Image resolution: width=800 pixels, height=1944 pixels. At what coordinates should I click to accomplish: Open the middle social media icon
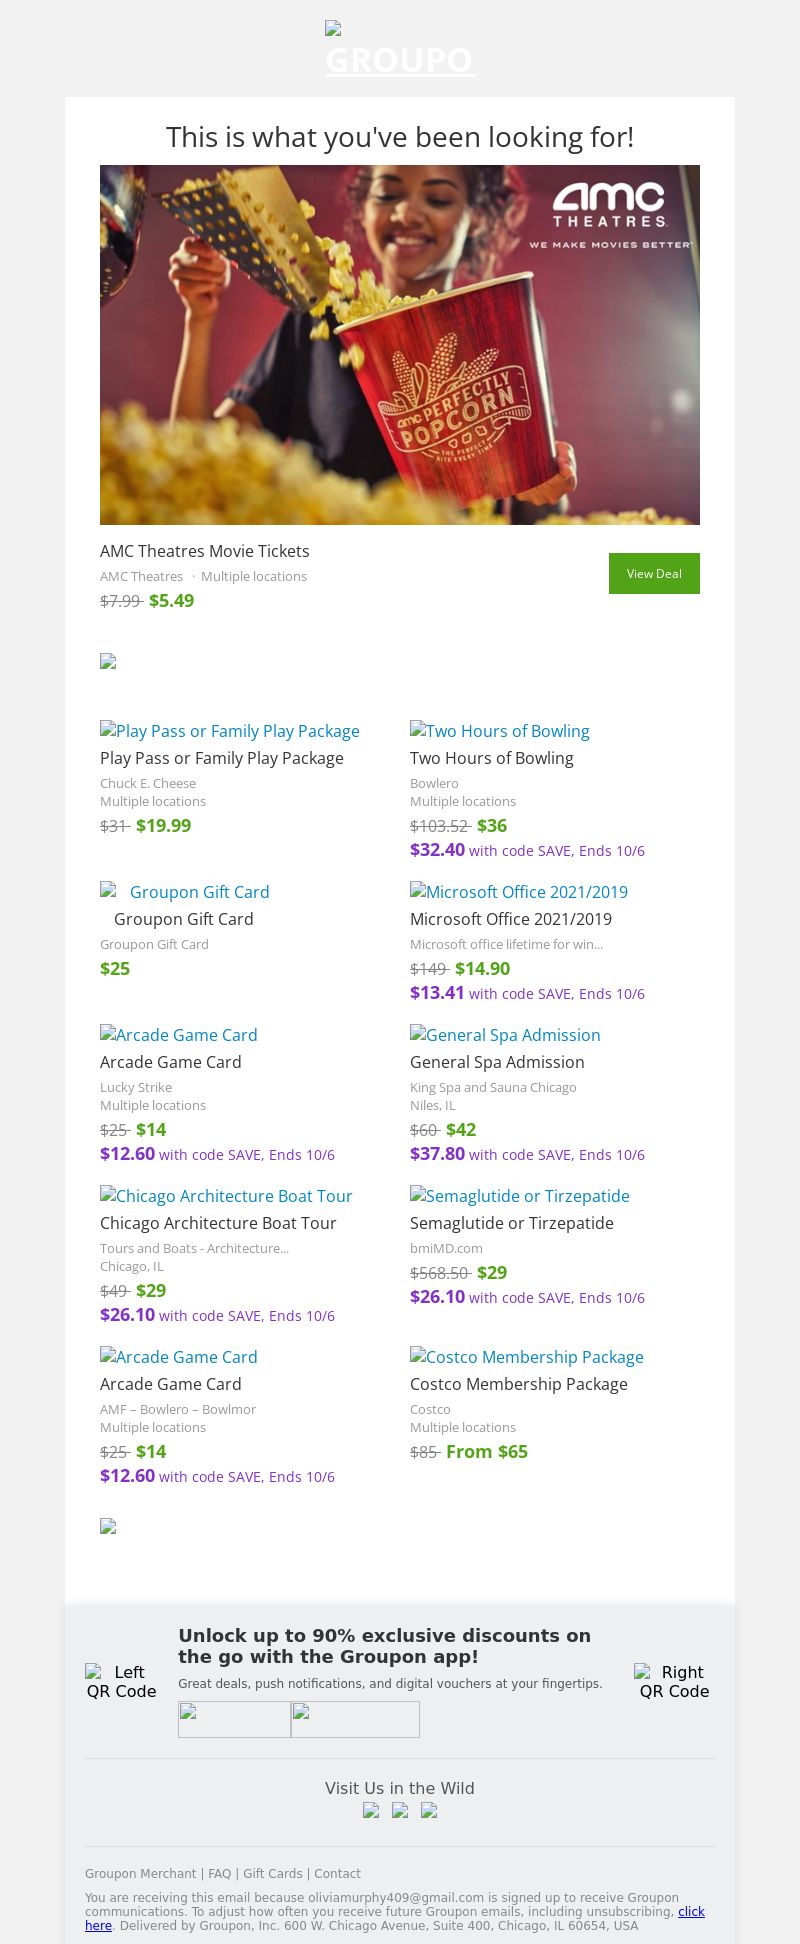(x=400, y=1810)
